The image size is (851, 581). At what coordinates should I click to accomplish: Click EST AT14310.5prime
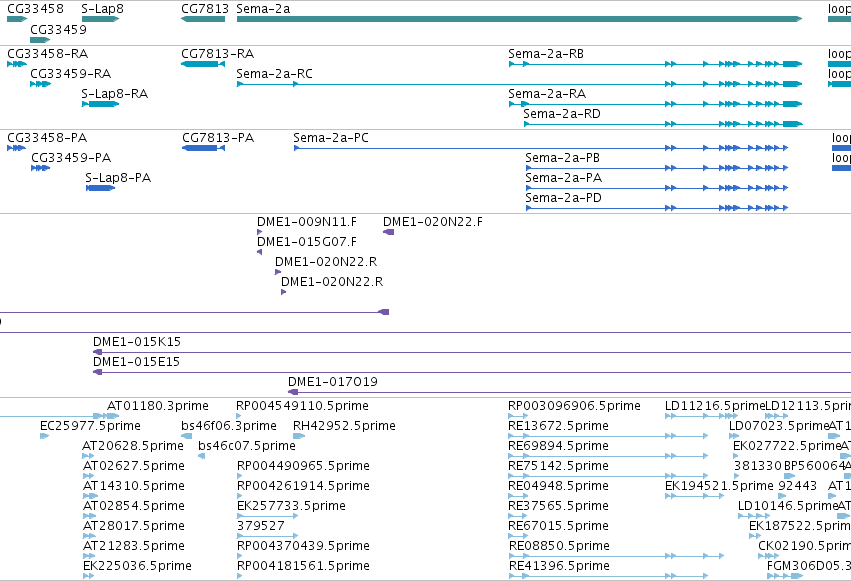tap(91, 496)
